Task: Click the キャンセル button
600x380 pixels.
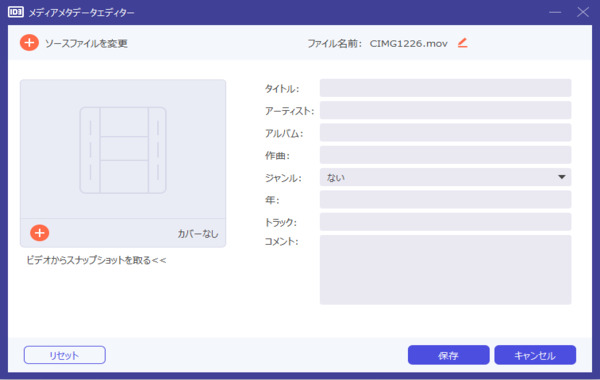Action: 535,355
